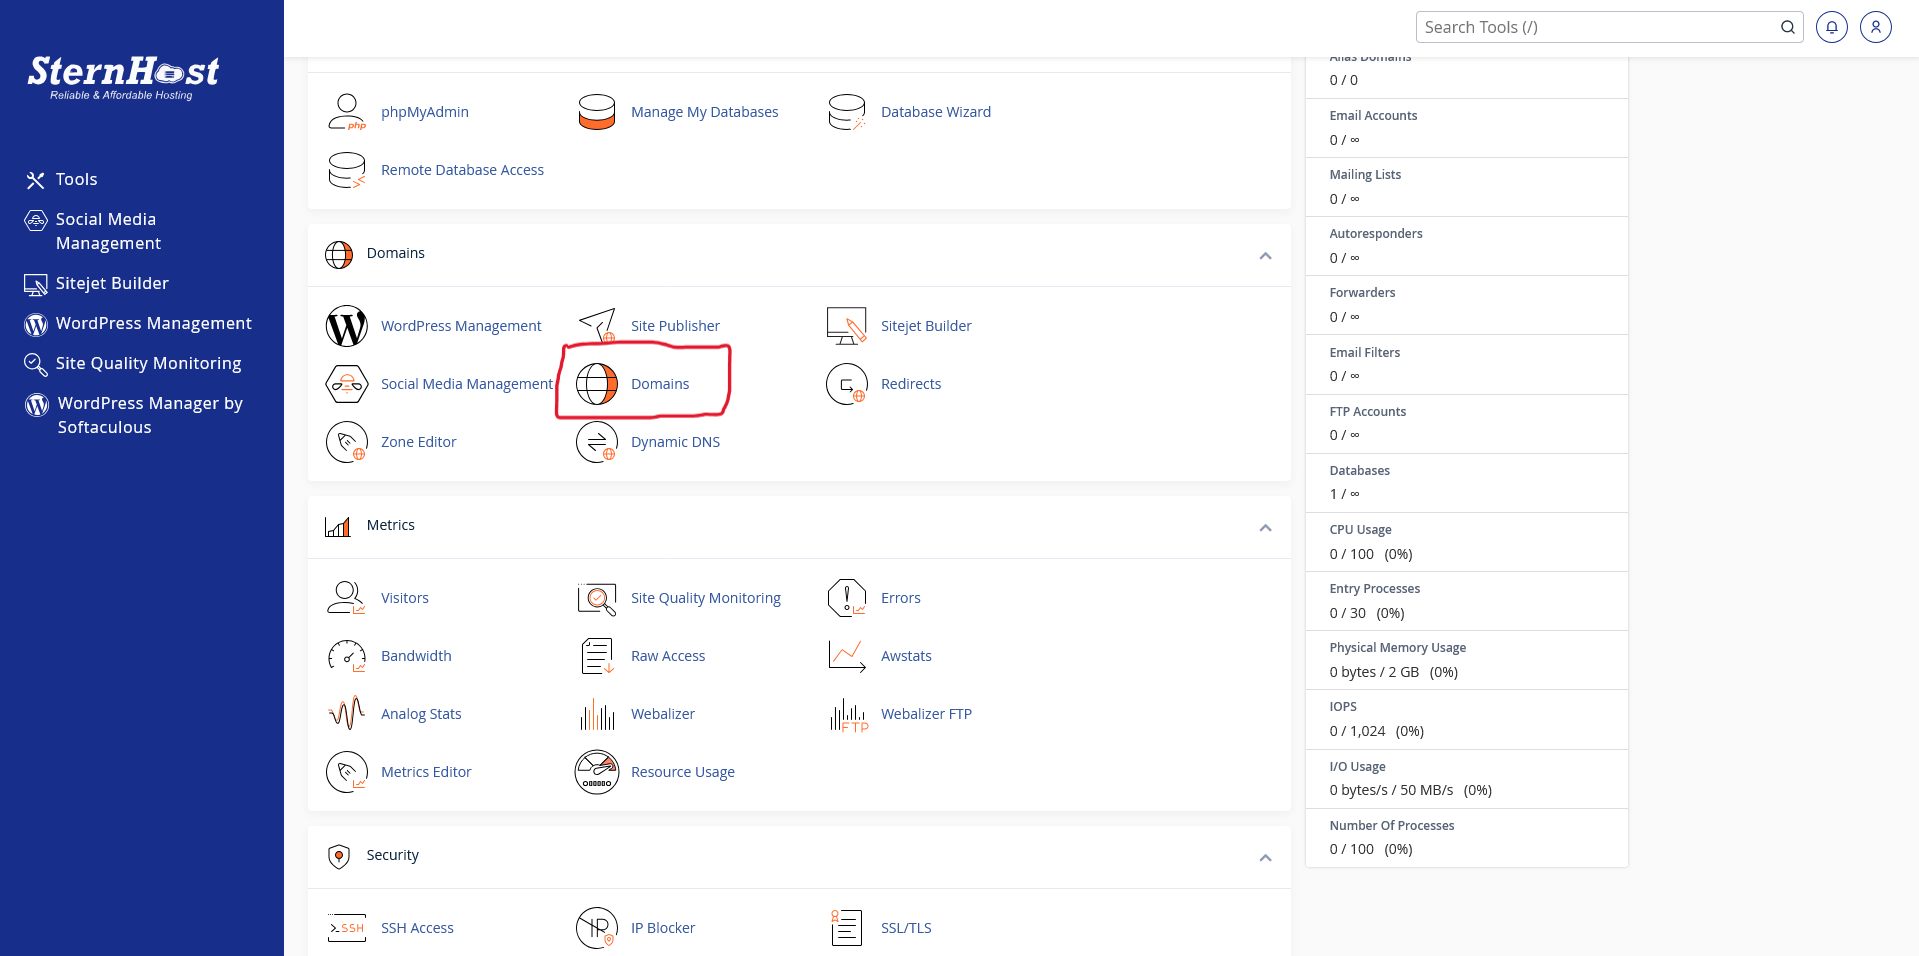Click the phpMyAdmin icon
1919x956 pixels.
coord(347,112)
